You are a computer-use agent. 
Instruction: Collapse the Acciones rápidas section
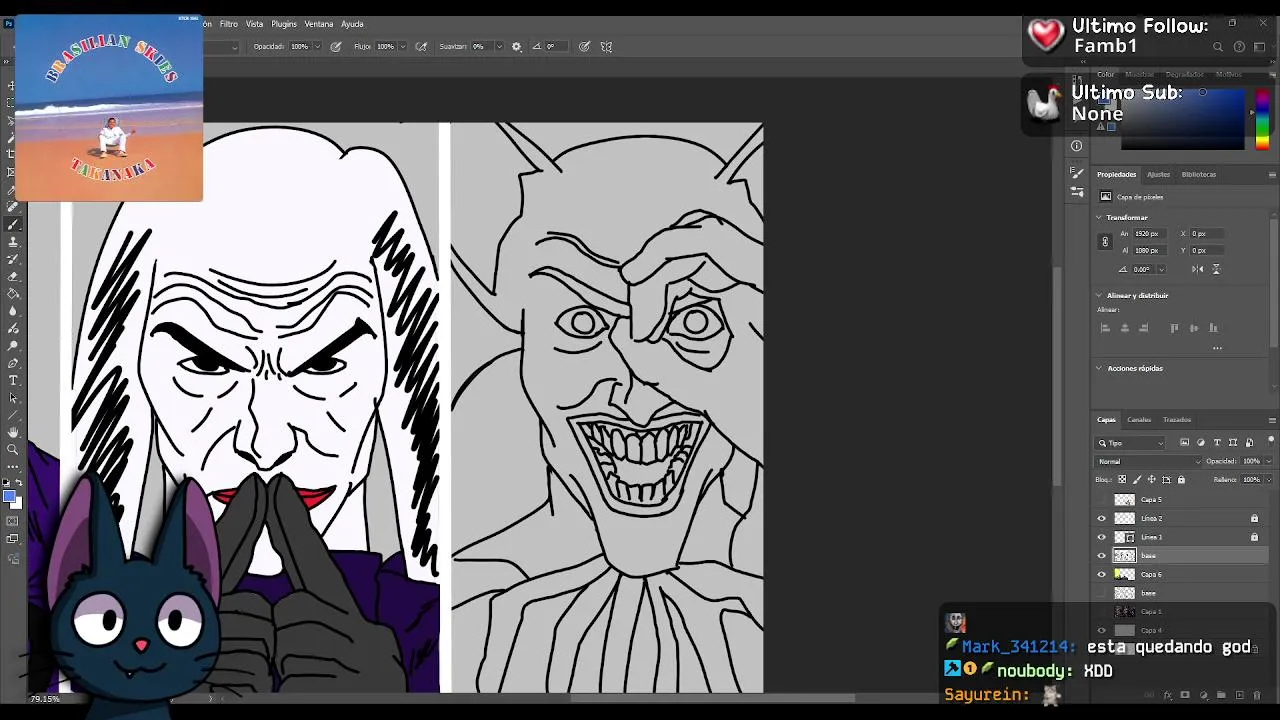pos(1099,368)
